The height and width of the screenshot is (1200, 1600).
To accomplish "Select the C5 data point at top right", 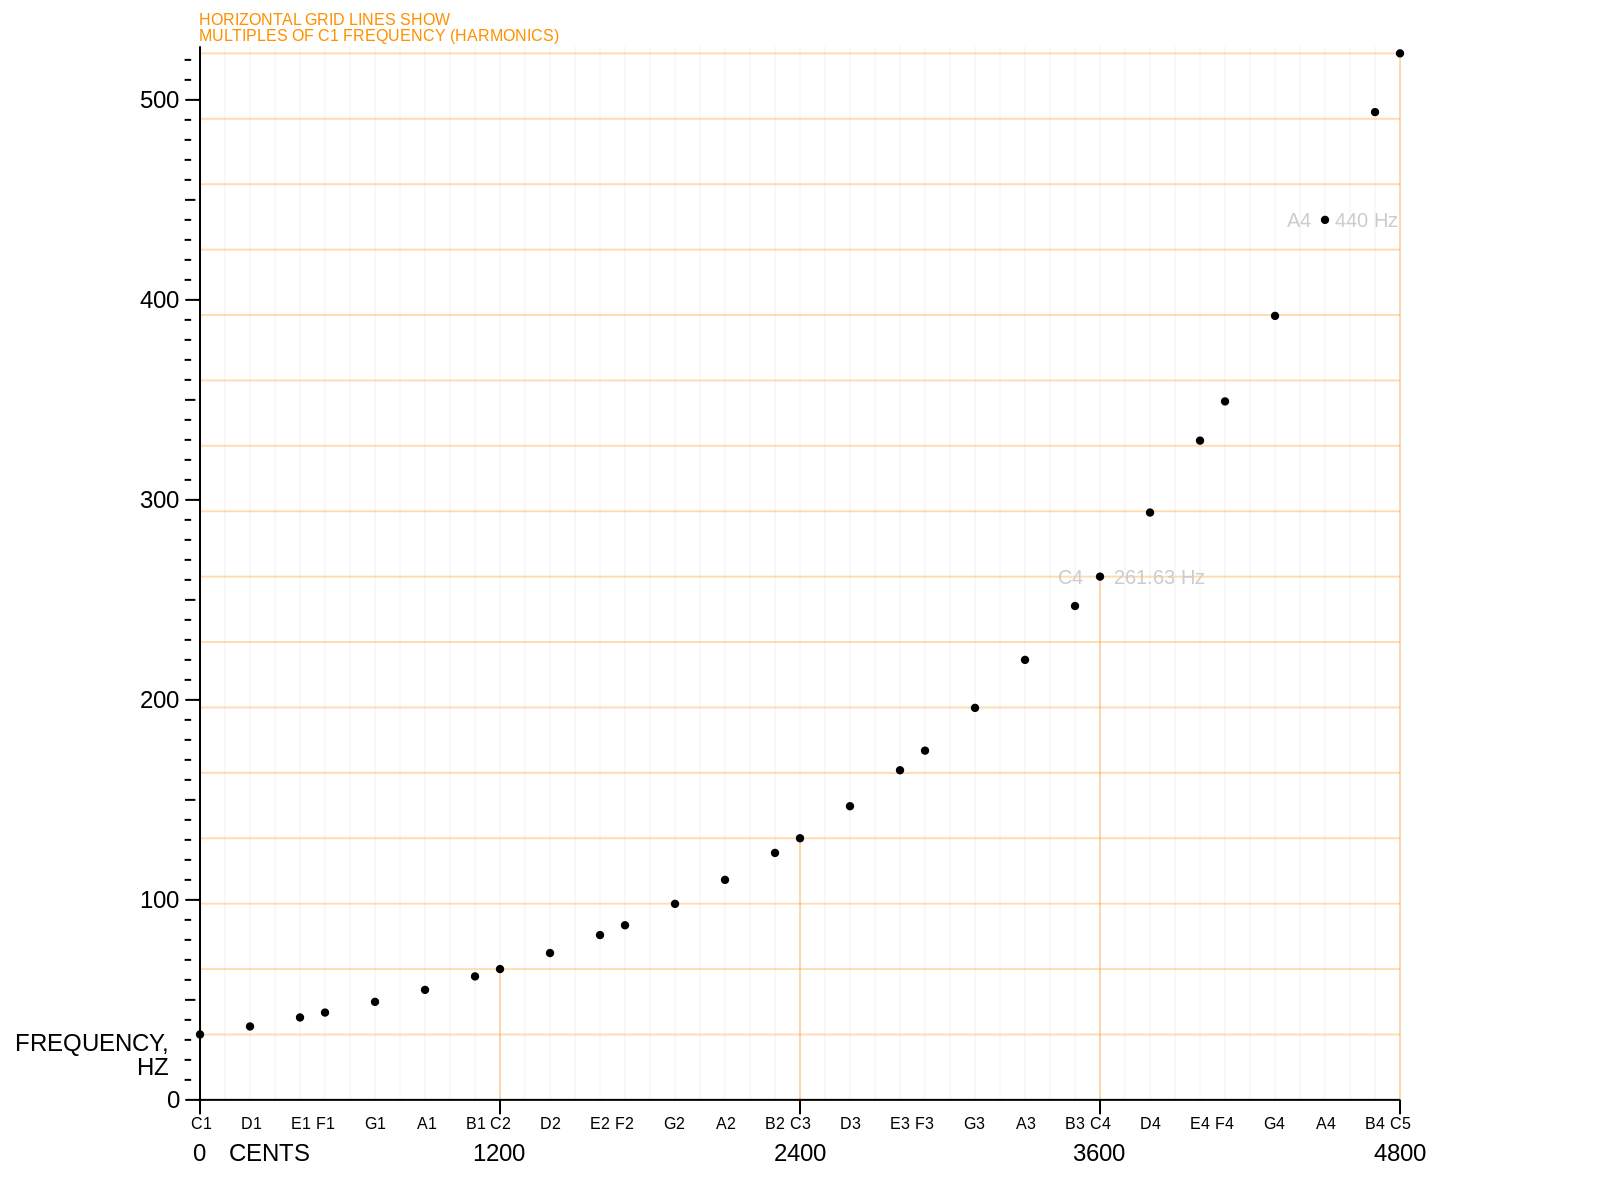I will (1400, 54).
